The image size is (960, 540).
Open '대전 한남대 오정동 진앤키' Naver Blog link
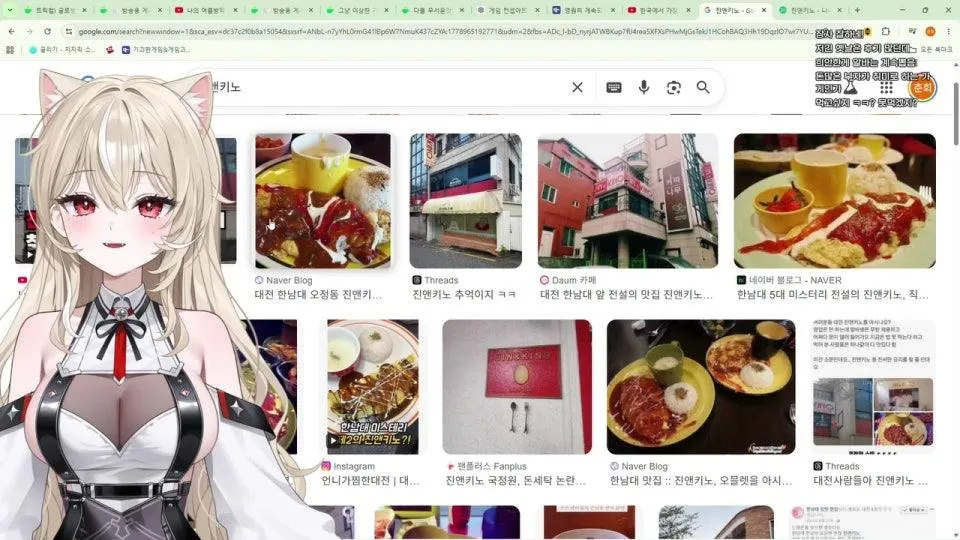(x=318, y=295)
